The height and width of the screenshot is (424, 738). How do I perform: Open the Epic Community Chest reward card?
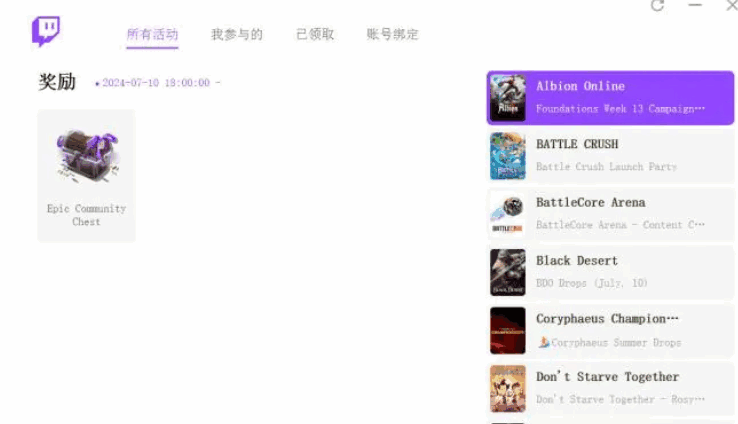(86, 176)
